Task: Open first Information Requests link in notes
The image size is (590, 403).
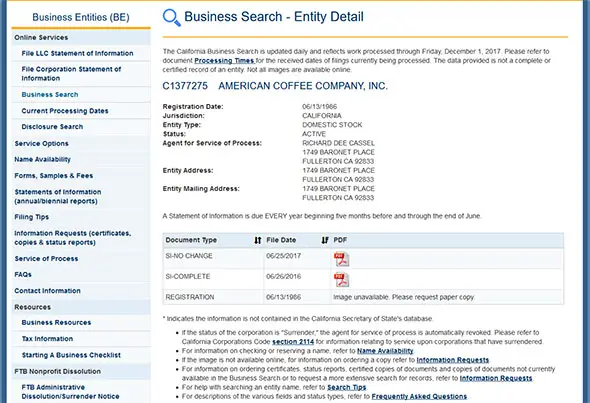Action: 453,360
